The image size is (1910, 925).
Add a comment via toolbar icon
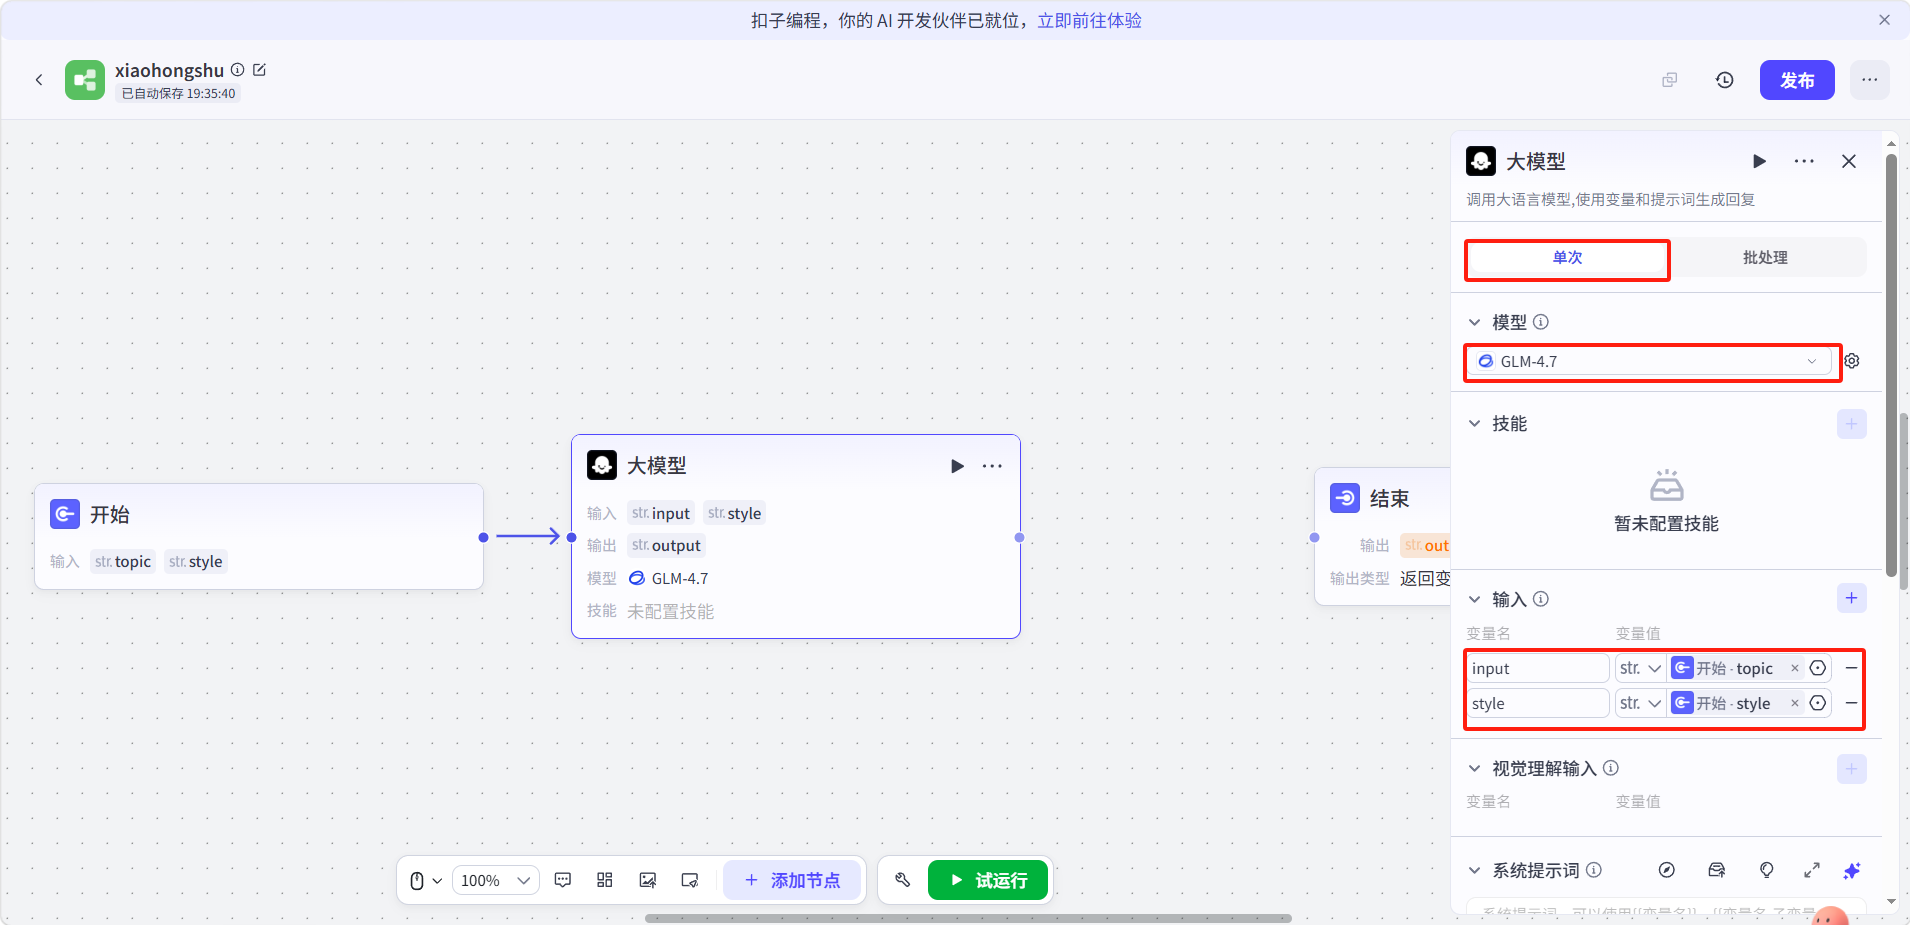(563, 880)
